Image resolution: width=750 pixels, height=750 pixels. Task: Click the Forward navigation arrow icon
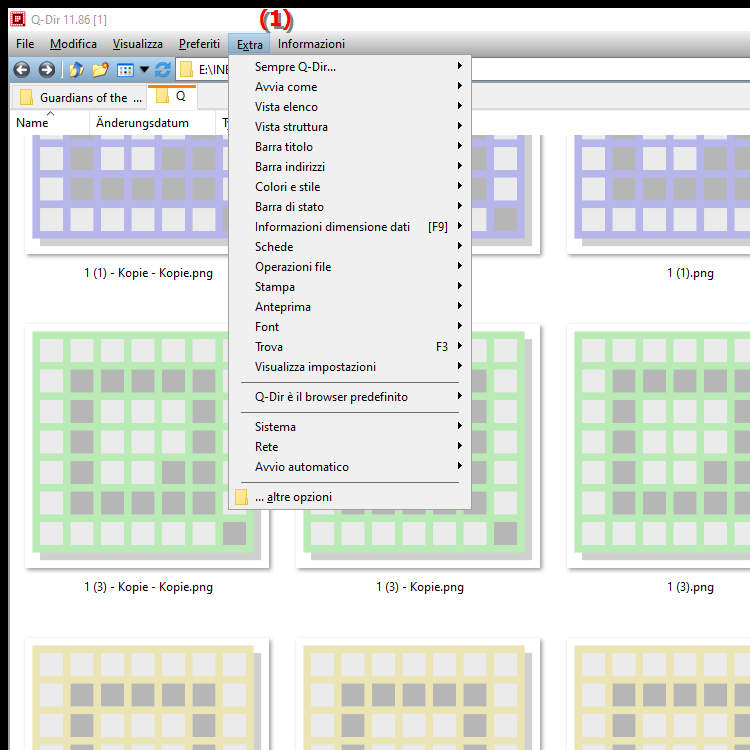click(x=46, y=70)
